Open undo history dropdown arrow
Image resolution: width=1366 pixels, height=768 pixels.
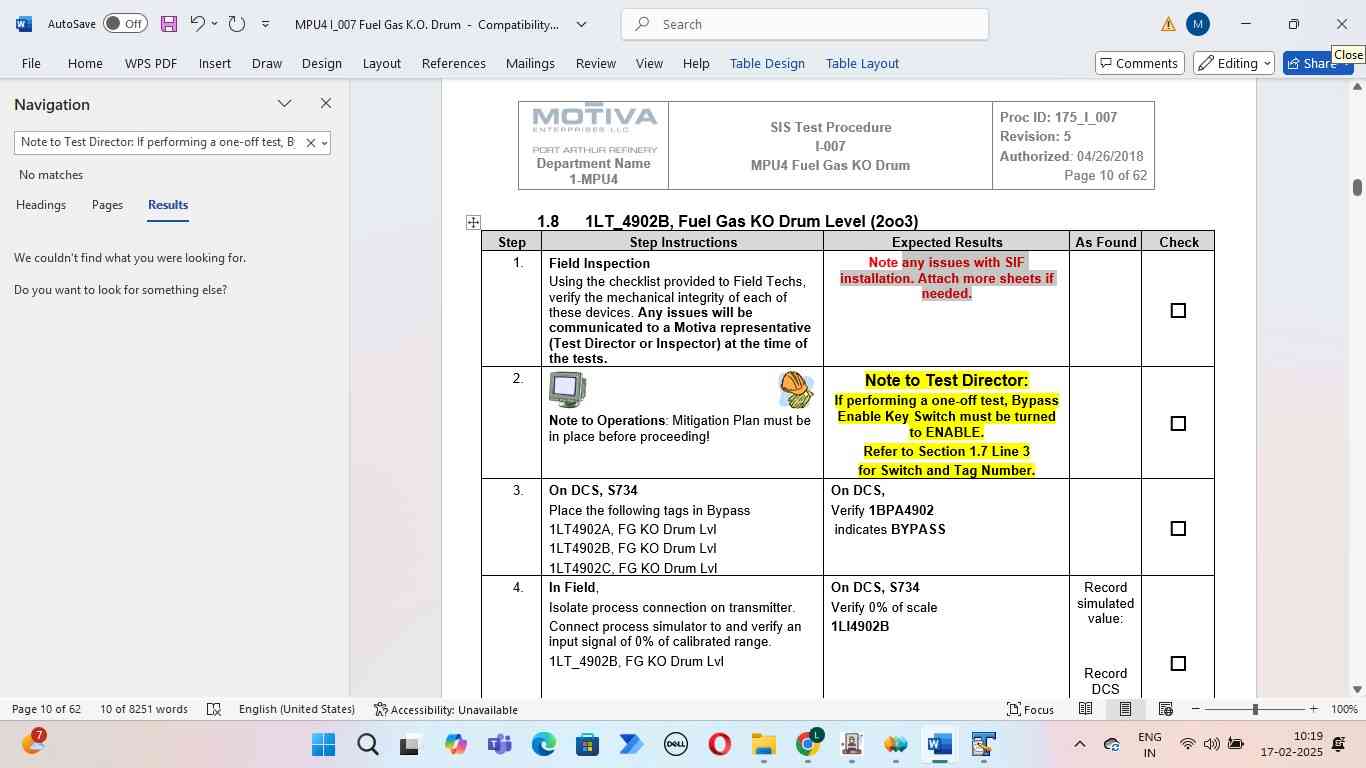(214, 24)
